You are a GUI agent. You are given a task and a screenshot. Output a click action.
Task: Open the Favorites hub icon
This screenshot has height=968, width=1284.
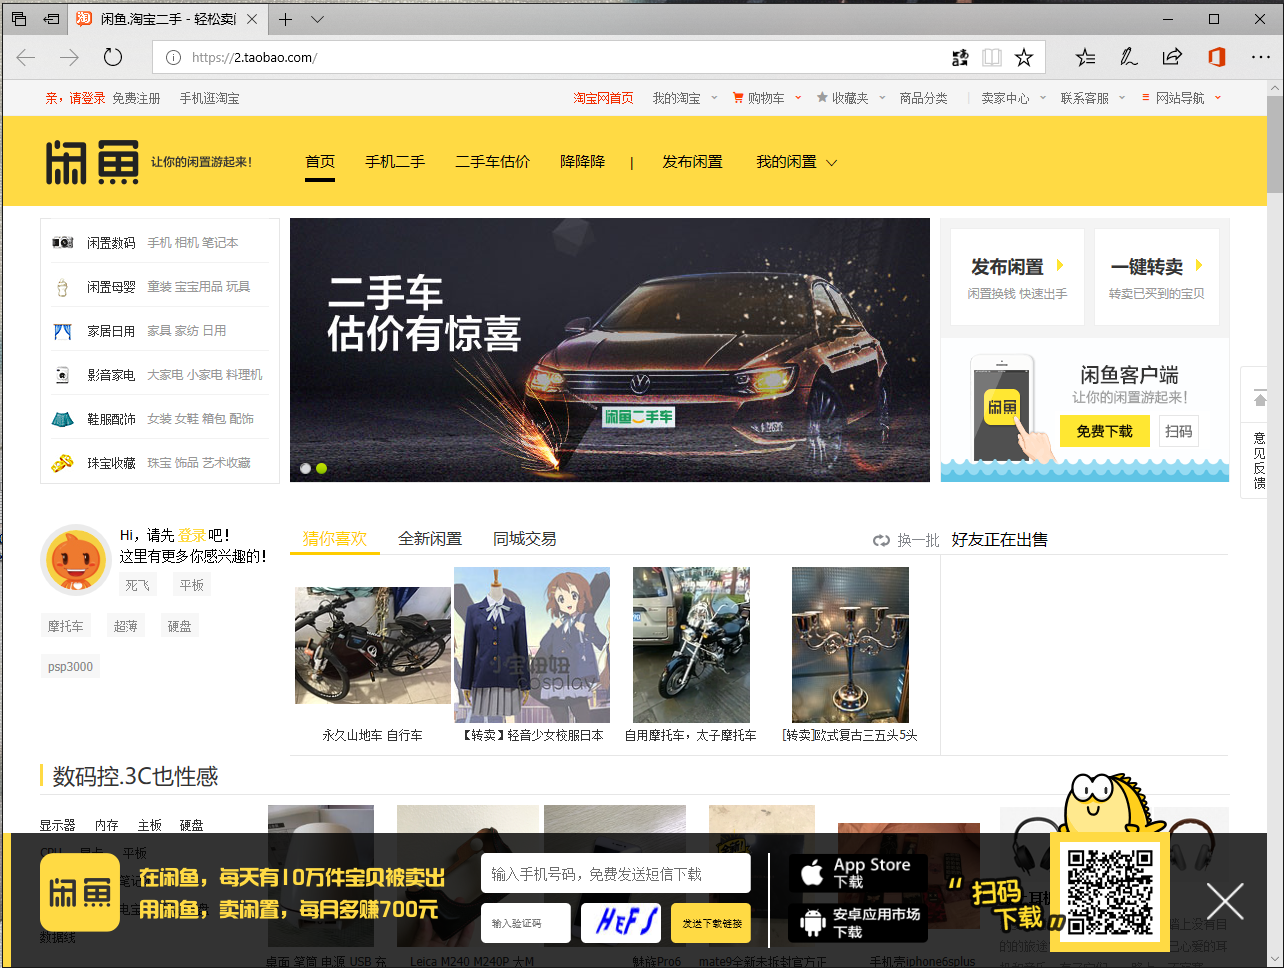(1086, 58)
